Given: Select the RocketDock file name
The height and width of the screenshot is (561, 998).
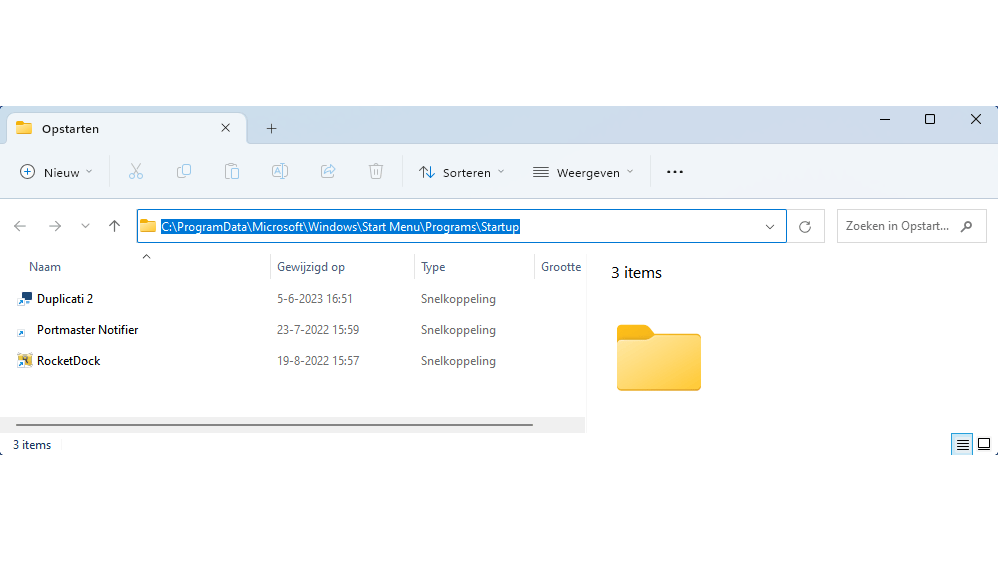Looking at the screenshot, I should [x=68, y=361].
